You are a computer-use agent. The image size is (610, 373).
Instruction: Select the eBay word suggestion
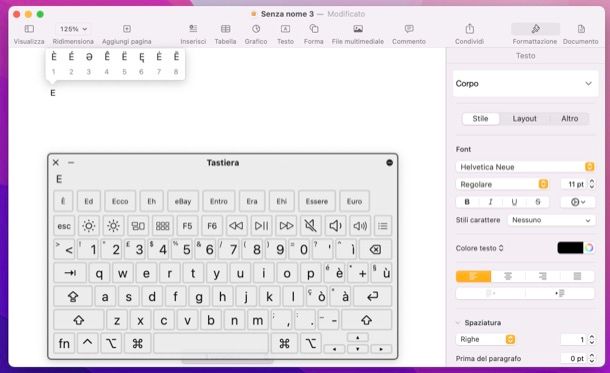click(x=183, y=201)
